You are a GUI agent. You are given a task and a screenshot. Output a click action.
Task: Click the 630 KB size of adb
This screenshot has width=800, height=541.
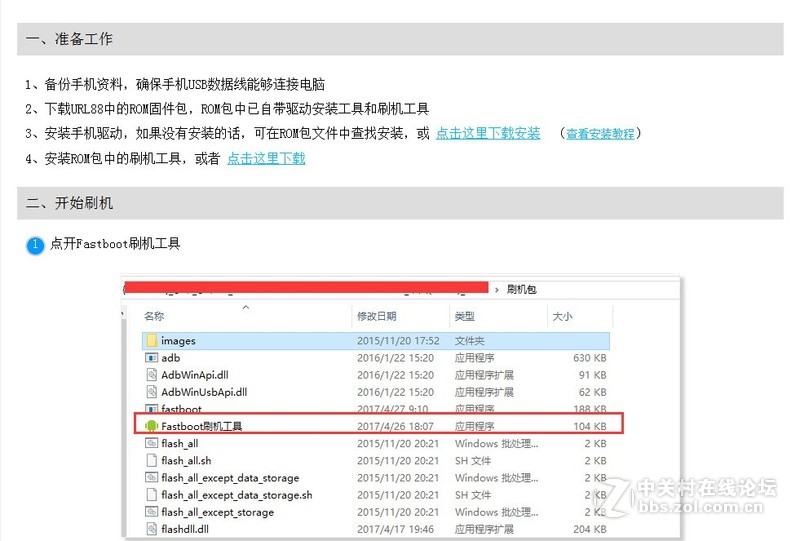[589, 358]
